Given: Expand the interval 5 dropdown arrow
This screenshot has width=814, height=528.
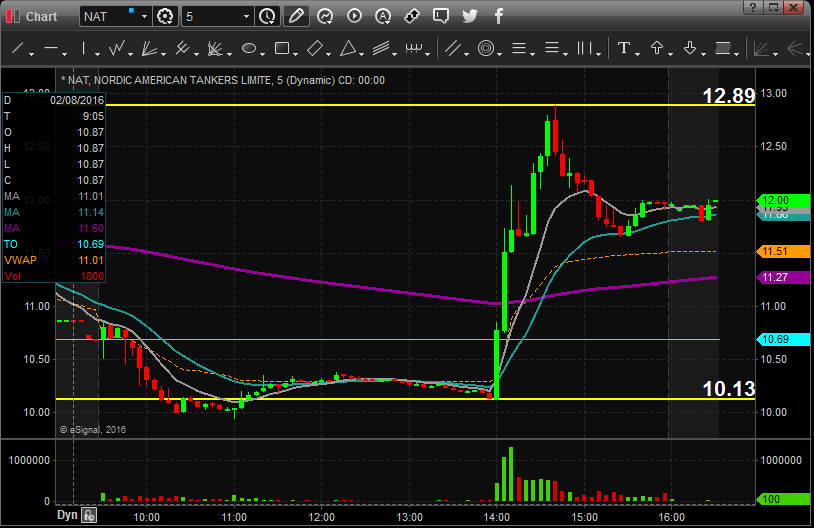Looking at the screenshot, I should point(247,17).
